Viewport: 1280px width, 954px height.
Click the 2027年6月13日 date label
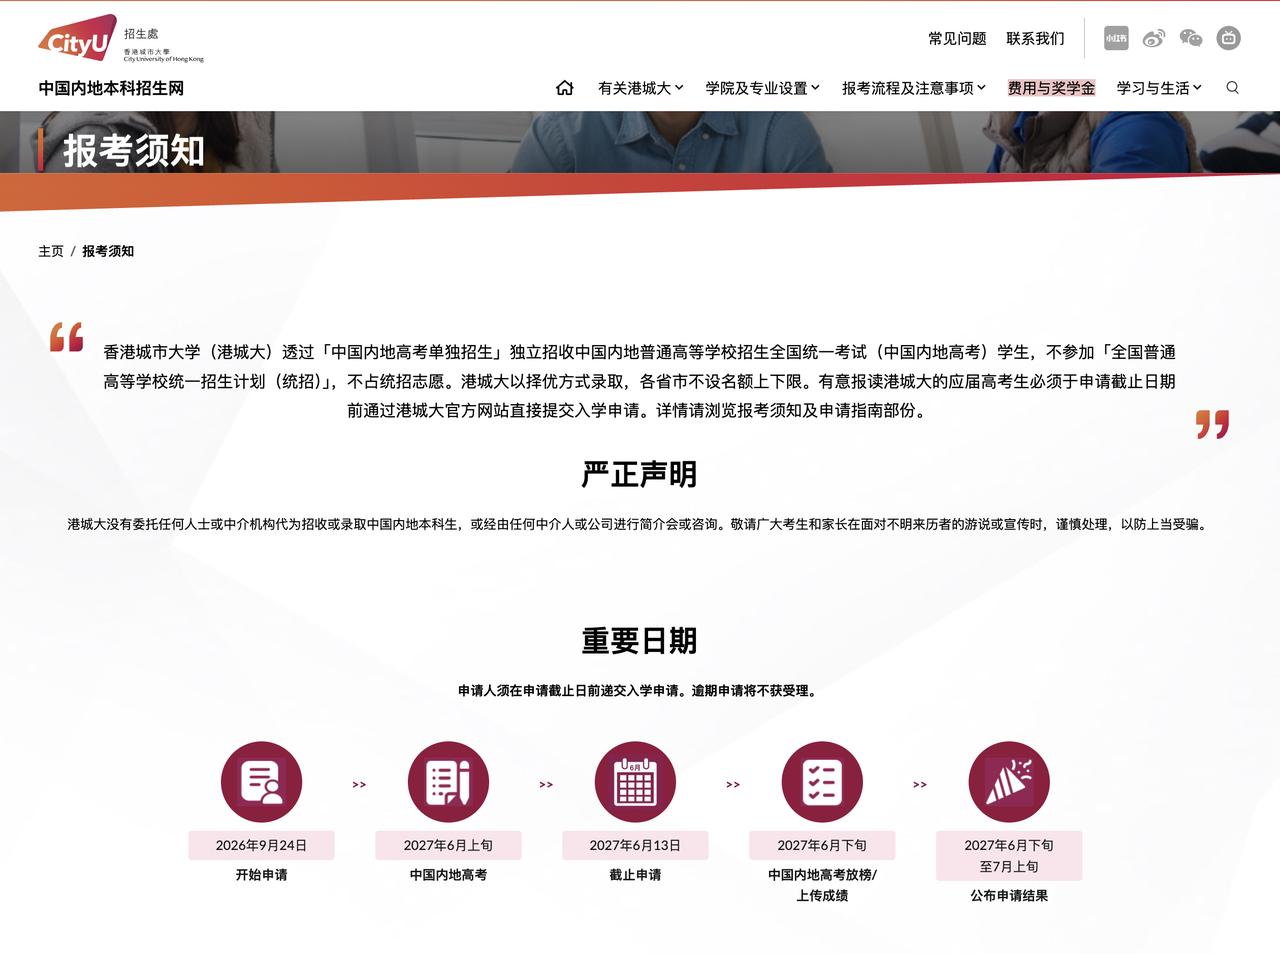click(635, 845)
